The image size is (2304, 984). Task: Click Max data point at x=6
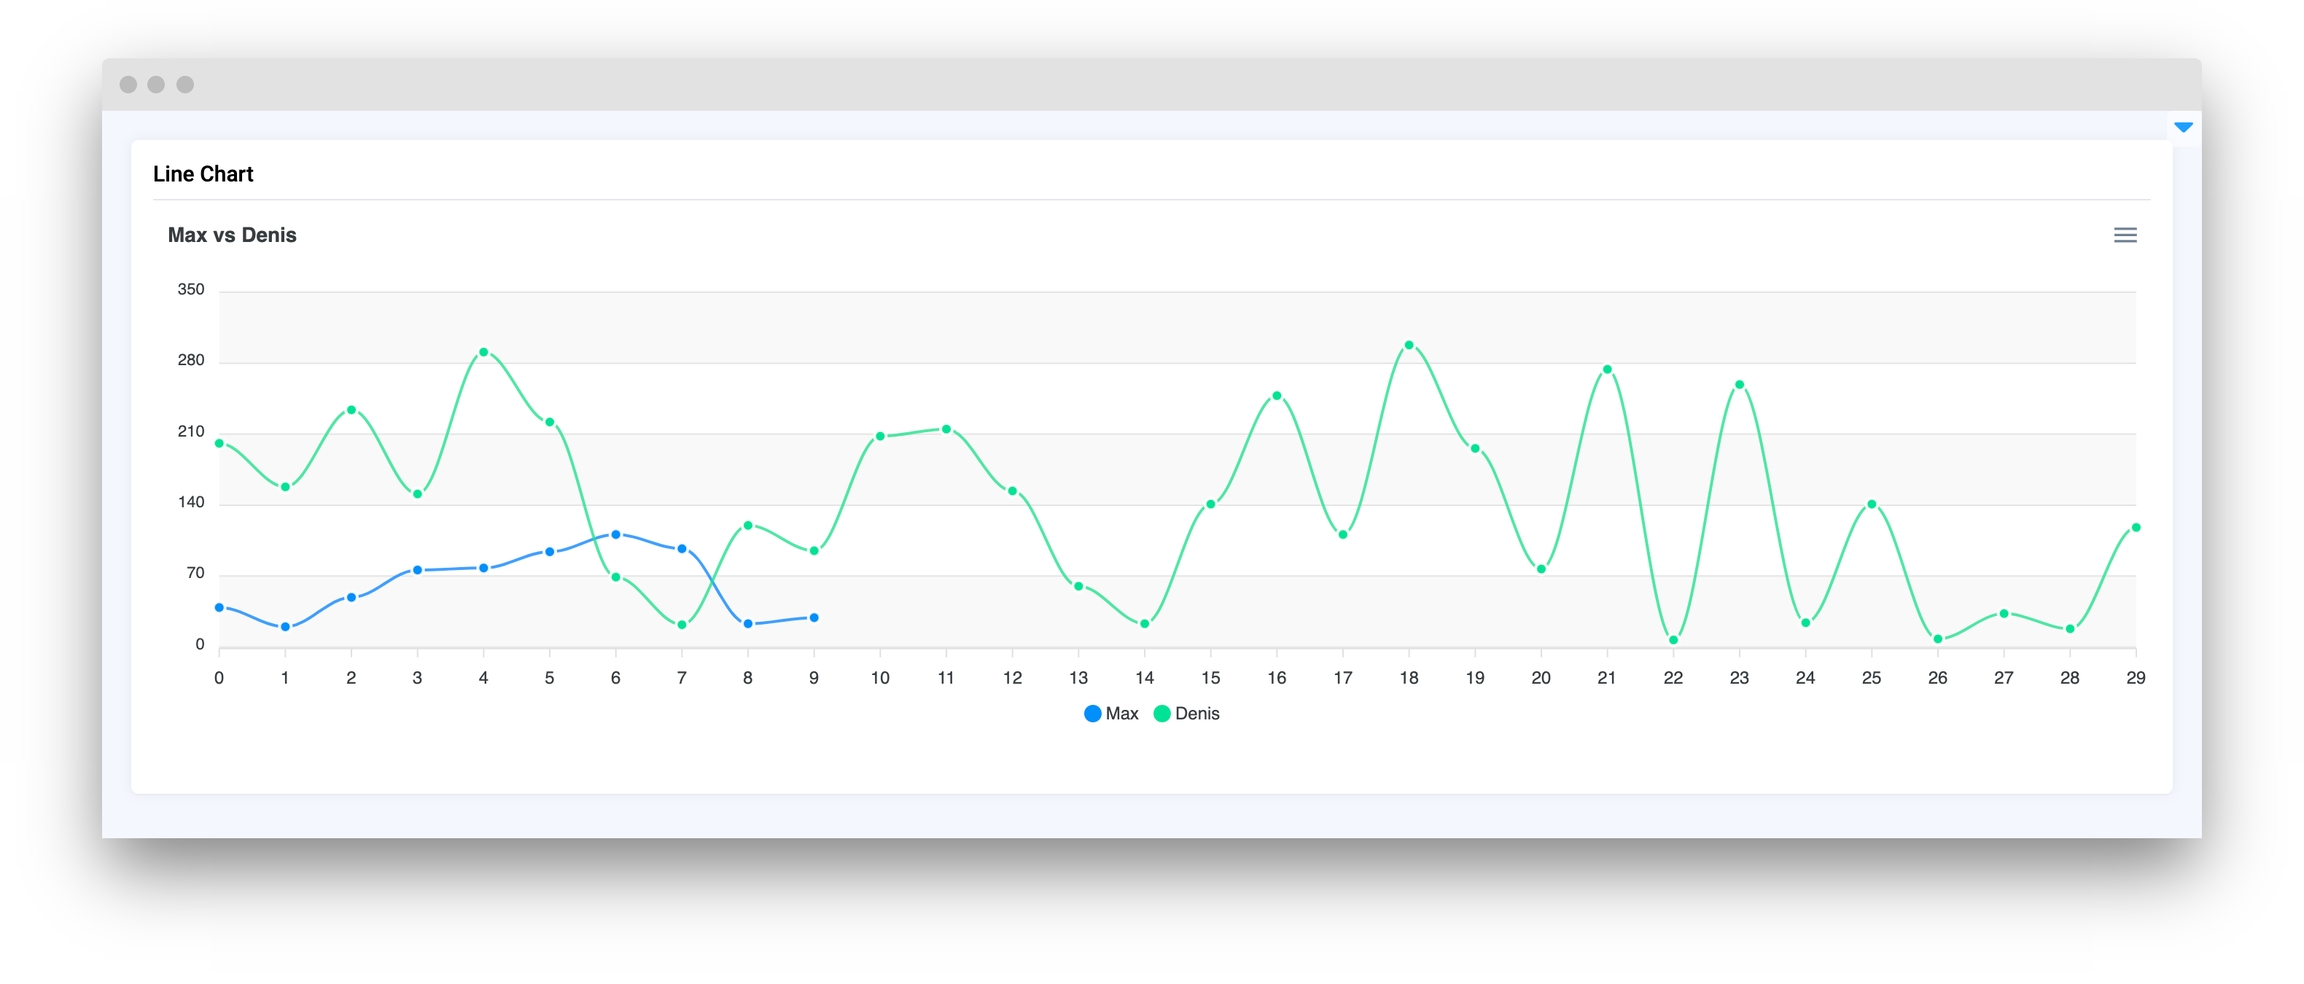(616, 534)
